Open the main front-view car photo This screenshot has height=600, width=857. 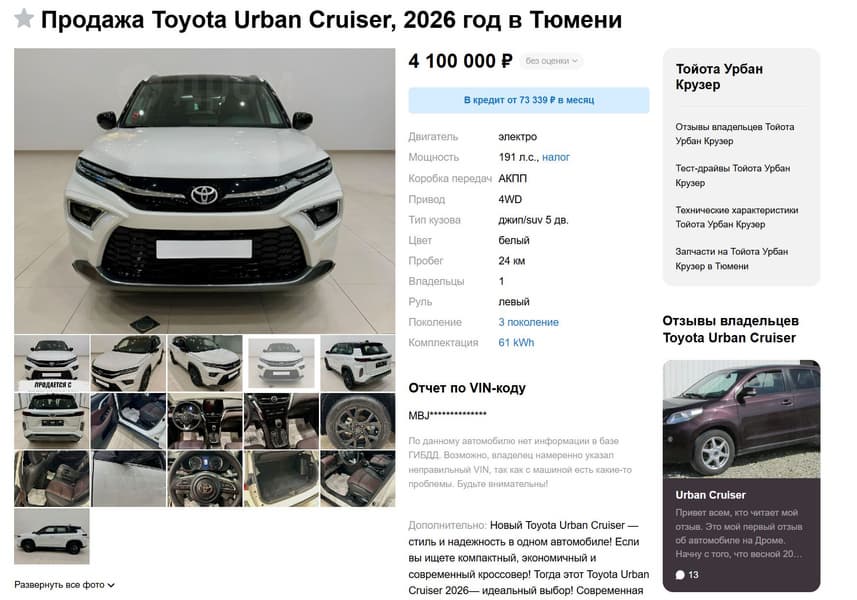point(204,191)
